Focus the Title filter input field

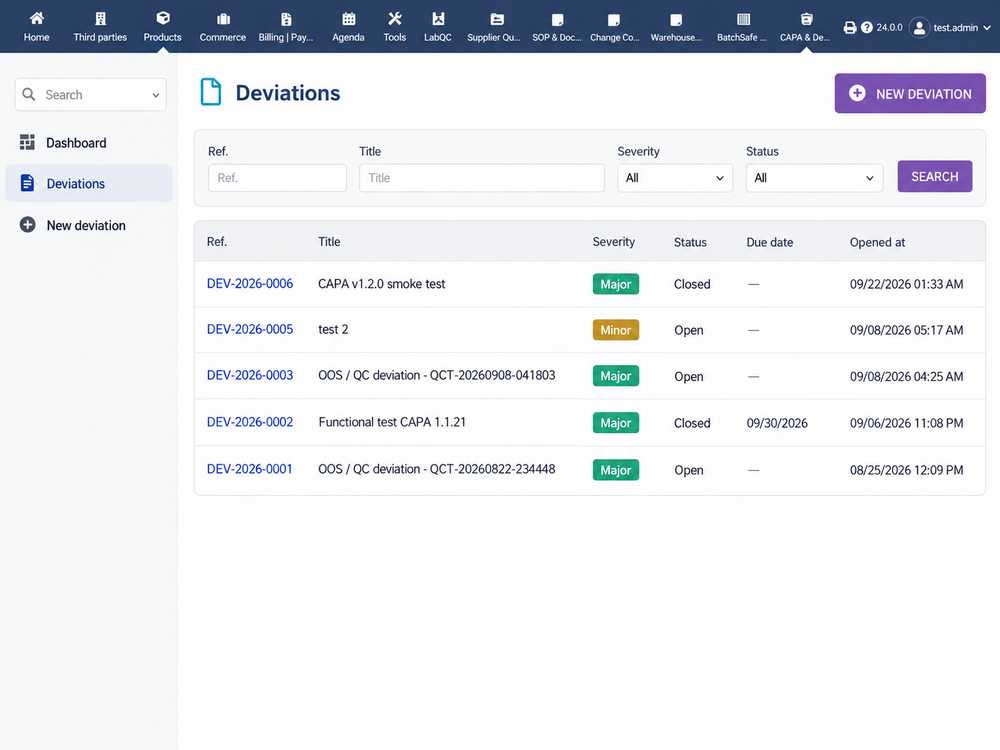(482, 178)
